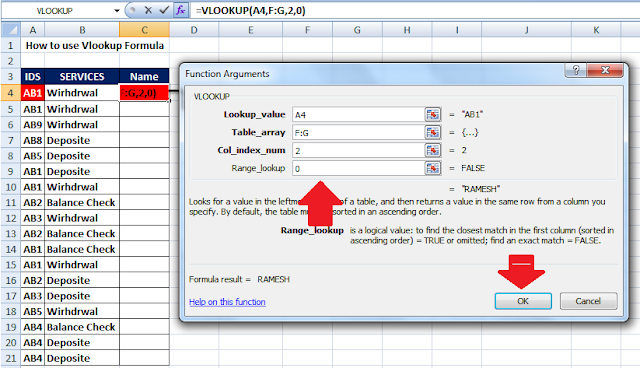Select column H header
This screenshot has width=640, height=368.
407,30
